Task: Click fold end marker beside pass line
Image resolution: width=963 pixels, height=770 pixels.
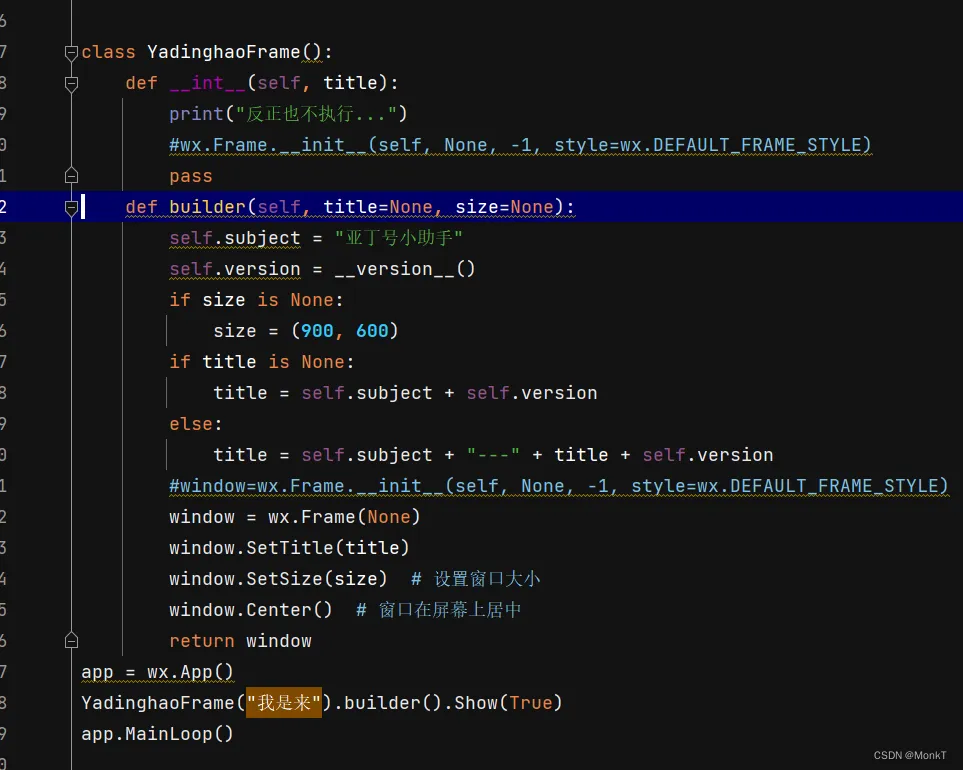Action: coord(71,176)
